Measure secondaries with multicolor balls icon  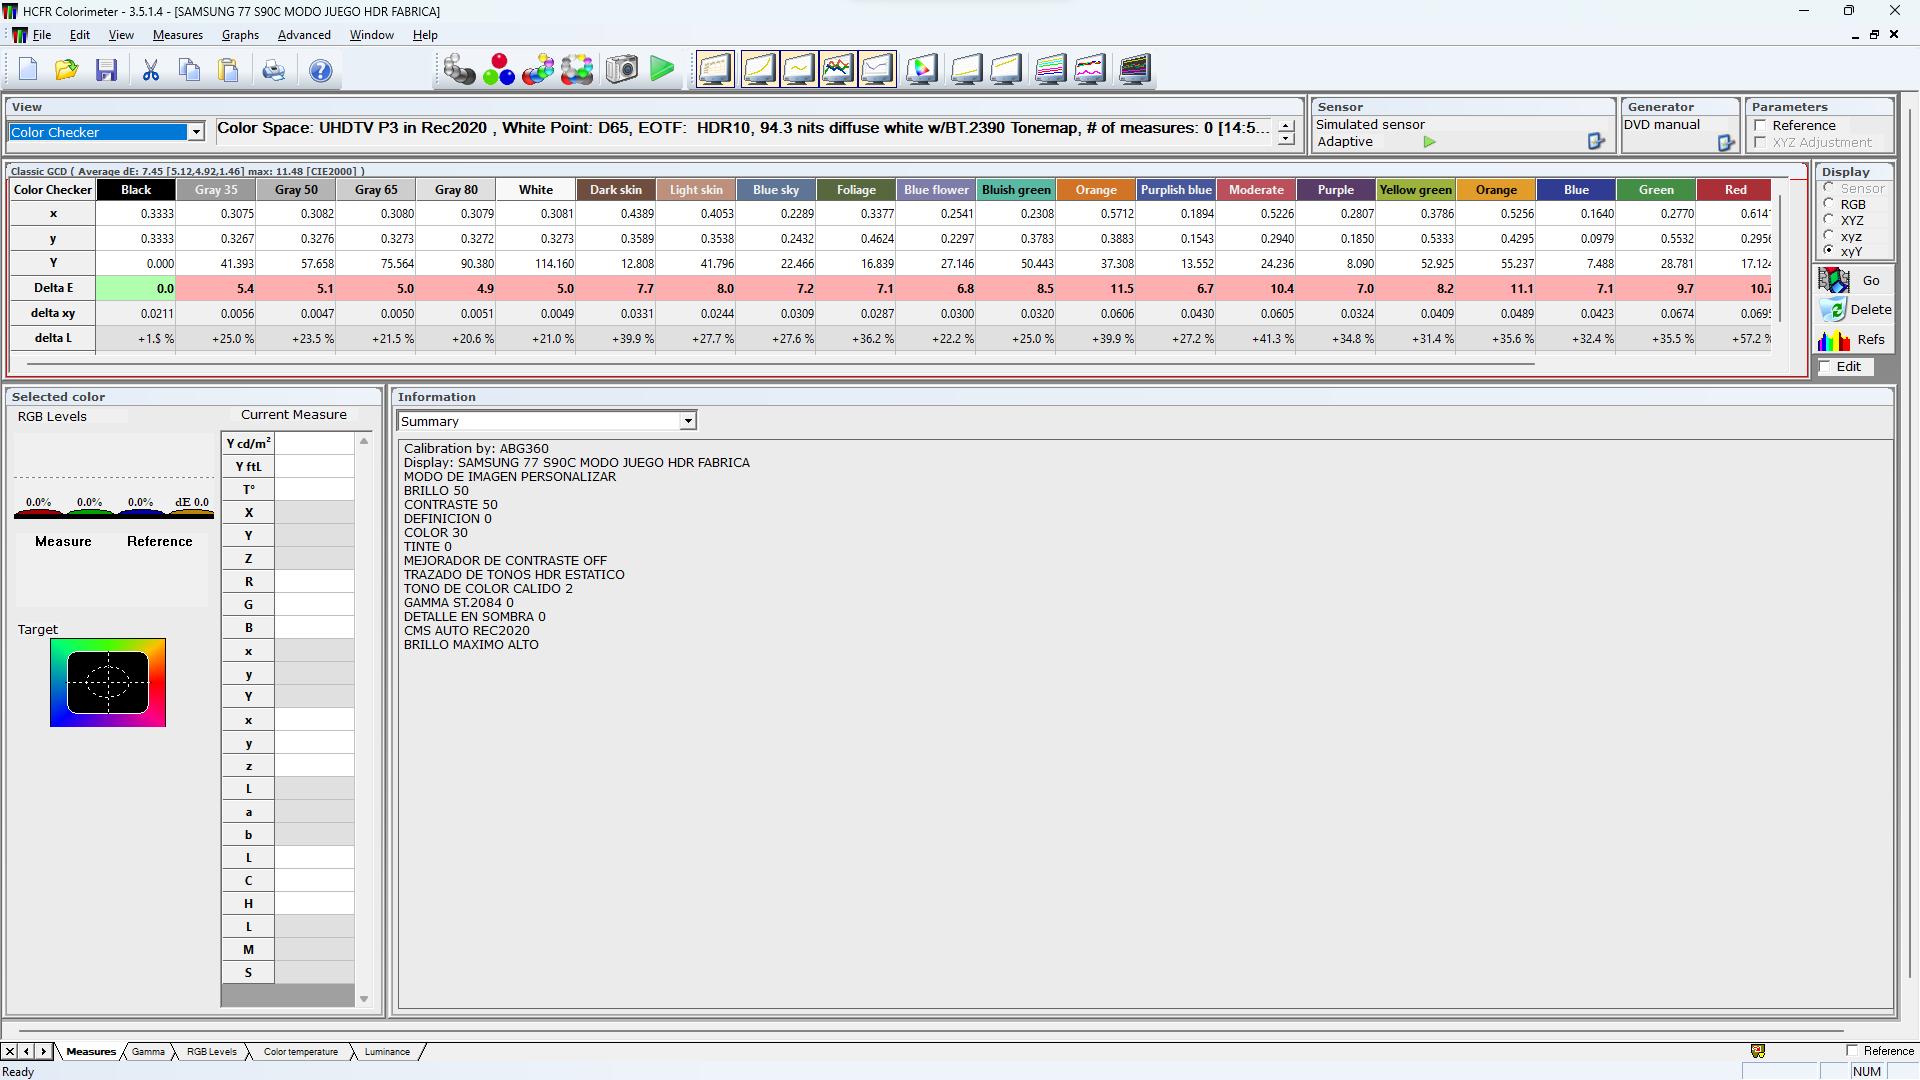point(538,69)
